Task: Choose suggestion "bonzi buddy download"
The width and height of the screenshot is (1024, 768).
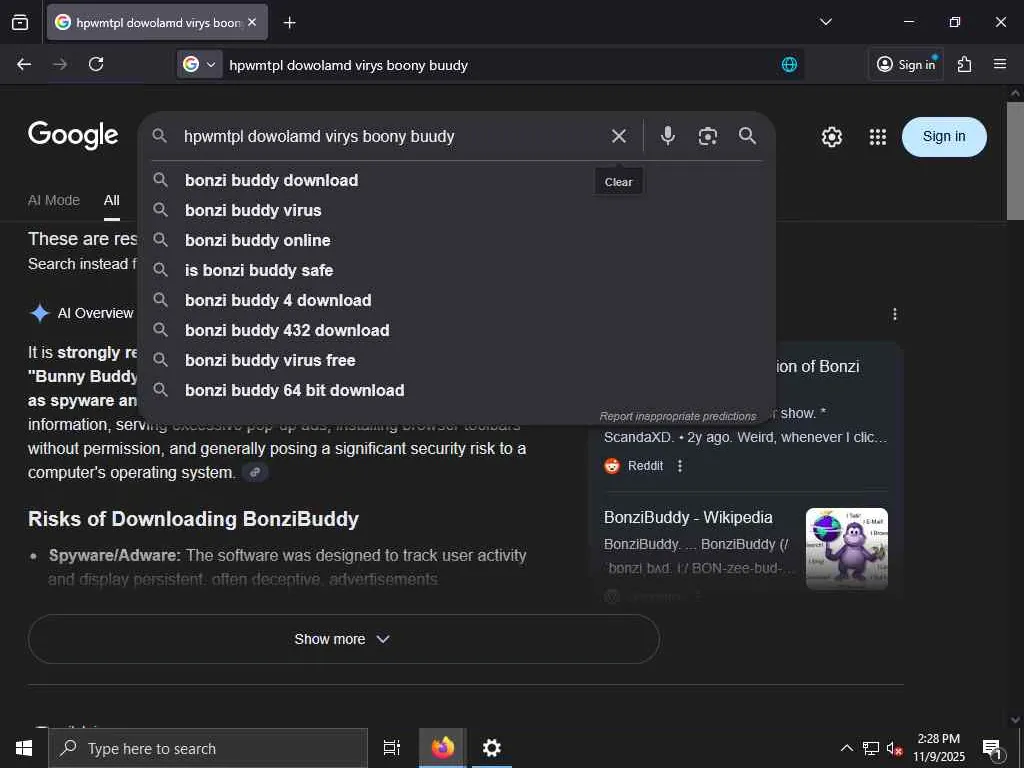Action: click(x=457, y=180)
